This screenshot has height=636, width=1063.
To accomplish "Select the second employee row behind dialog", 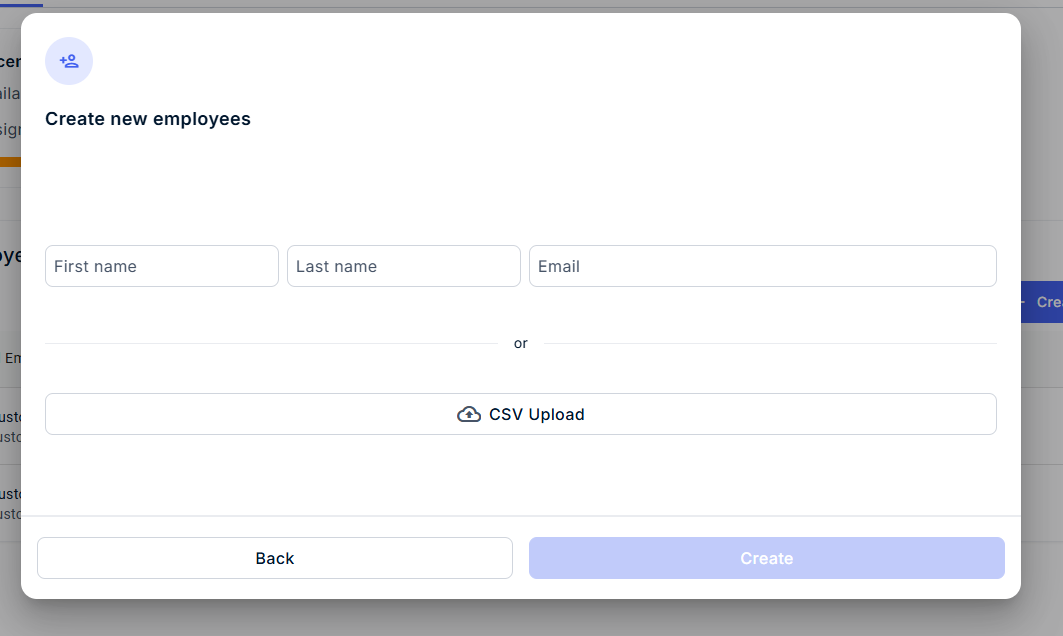I will pos(10,503).
